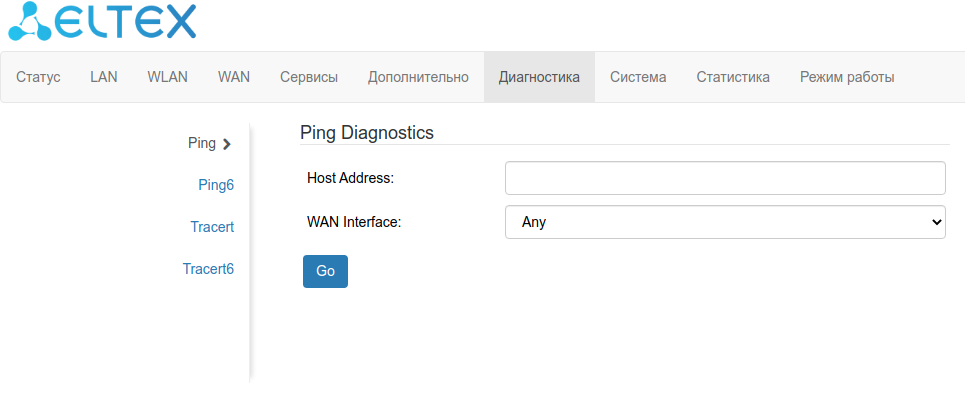Image resolution: width=965 pixels, height=402 pixels.
Task: Switch to the LAN tab
Action: tap(104, 77)
